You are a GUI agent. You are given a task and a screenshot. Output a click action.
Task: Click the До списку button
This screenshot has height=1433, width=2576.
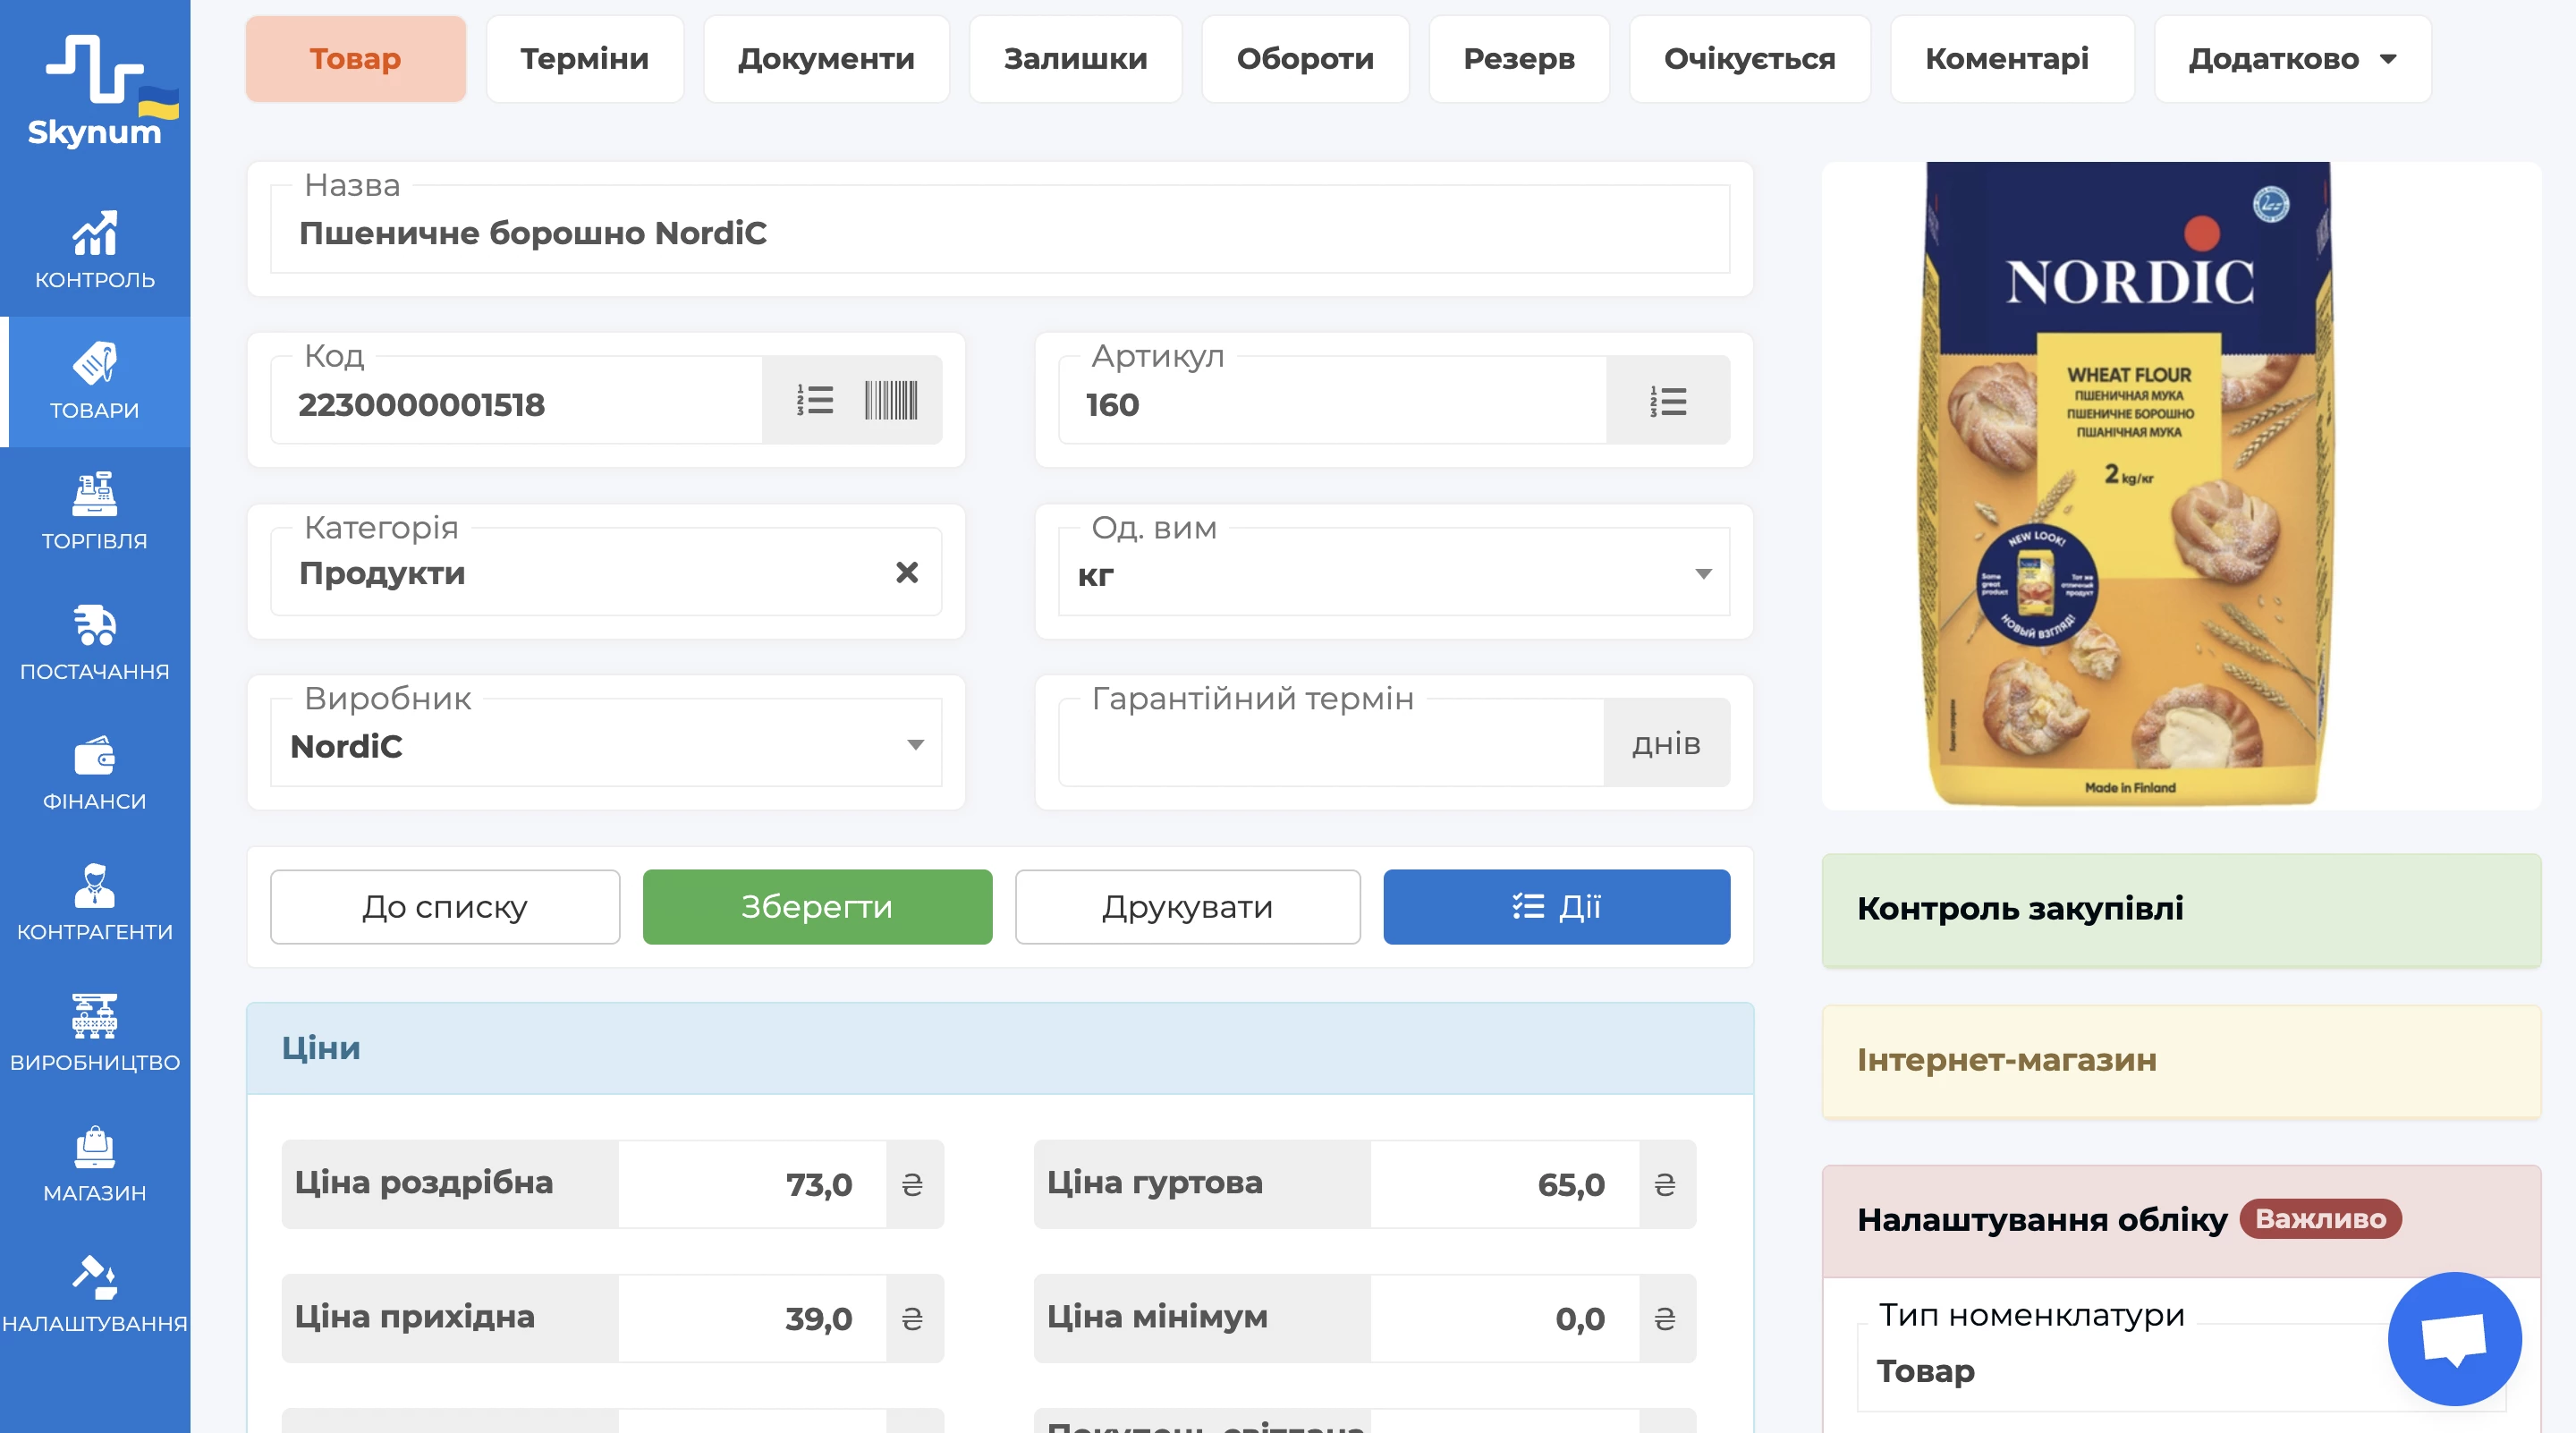pos(445,907)
